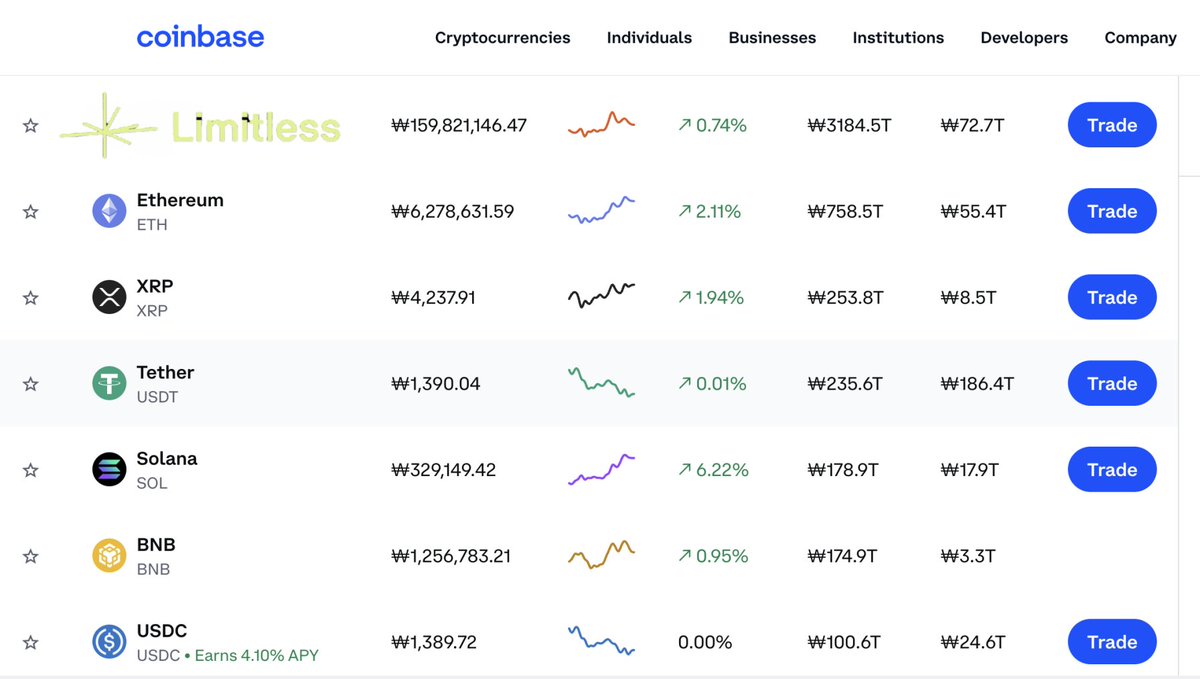View the Ethereum price sparkline chart
Viewport: 1200px width, 679px height.
pyautogui.click(x=602, y=209)
